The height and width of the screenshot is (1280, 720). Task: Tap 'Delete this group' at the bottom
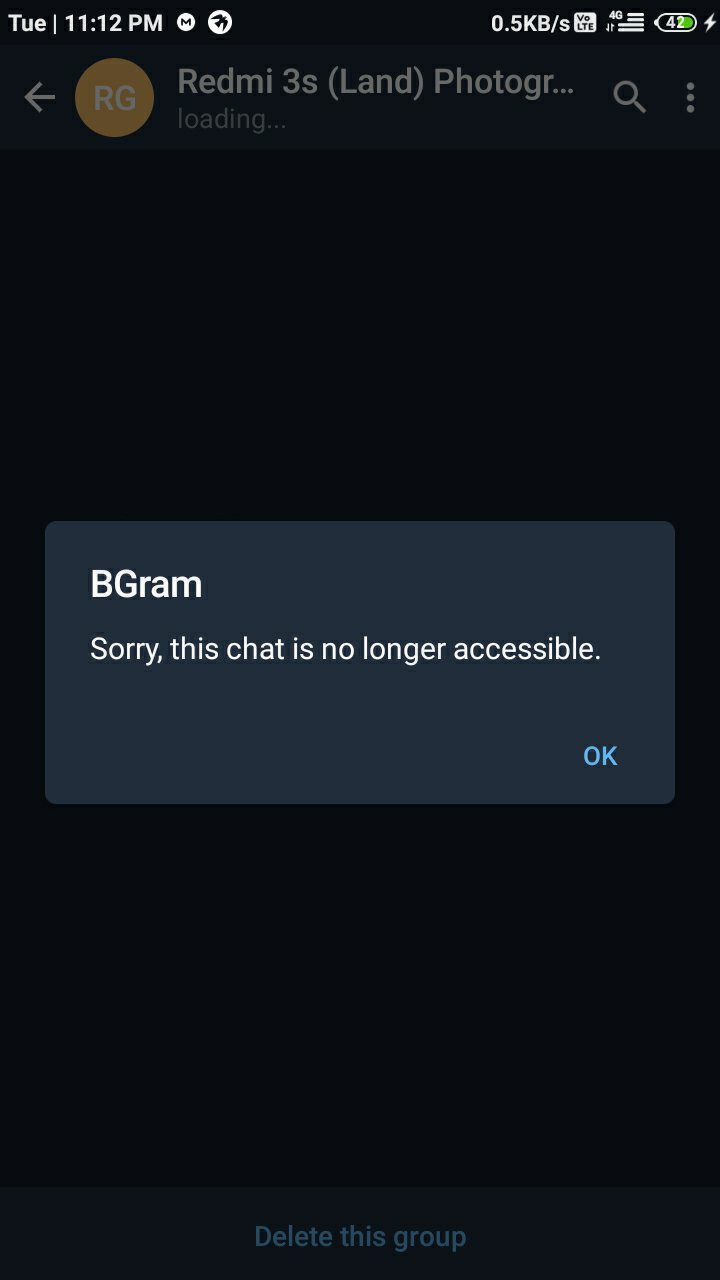(360, 1237)
